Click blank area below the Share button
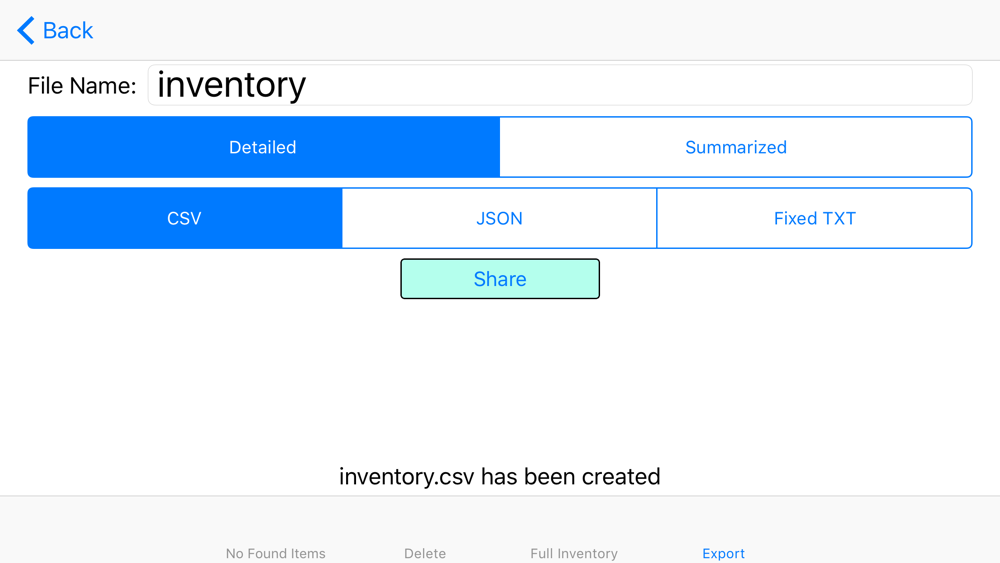Image resolution: width=1000 pixels, height=563 pixels. tap(500, 376)
